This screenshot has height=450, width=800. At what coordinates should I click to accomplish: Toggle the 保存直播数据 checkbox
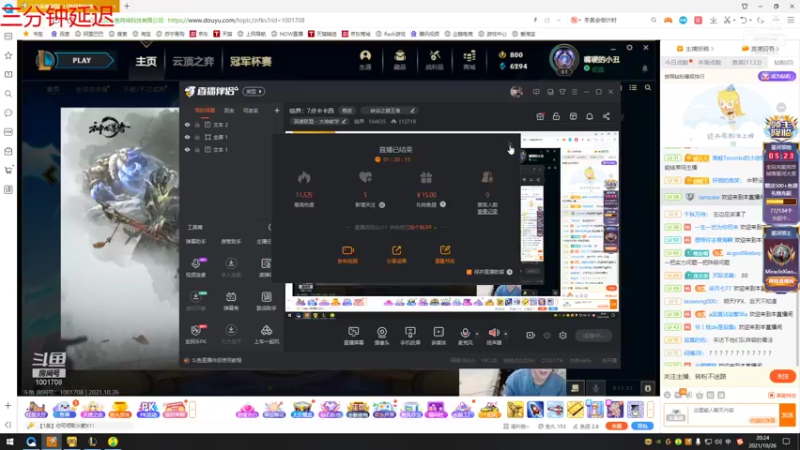469,272
